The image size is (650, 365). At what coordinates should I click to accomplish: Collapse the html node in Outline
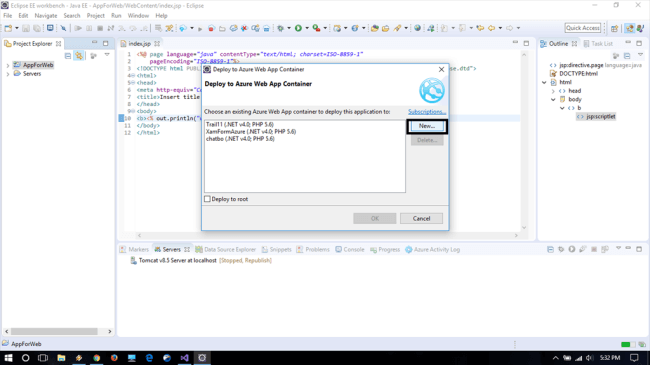point(544,82)
